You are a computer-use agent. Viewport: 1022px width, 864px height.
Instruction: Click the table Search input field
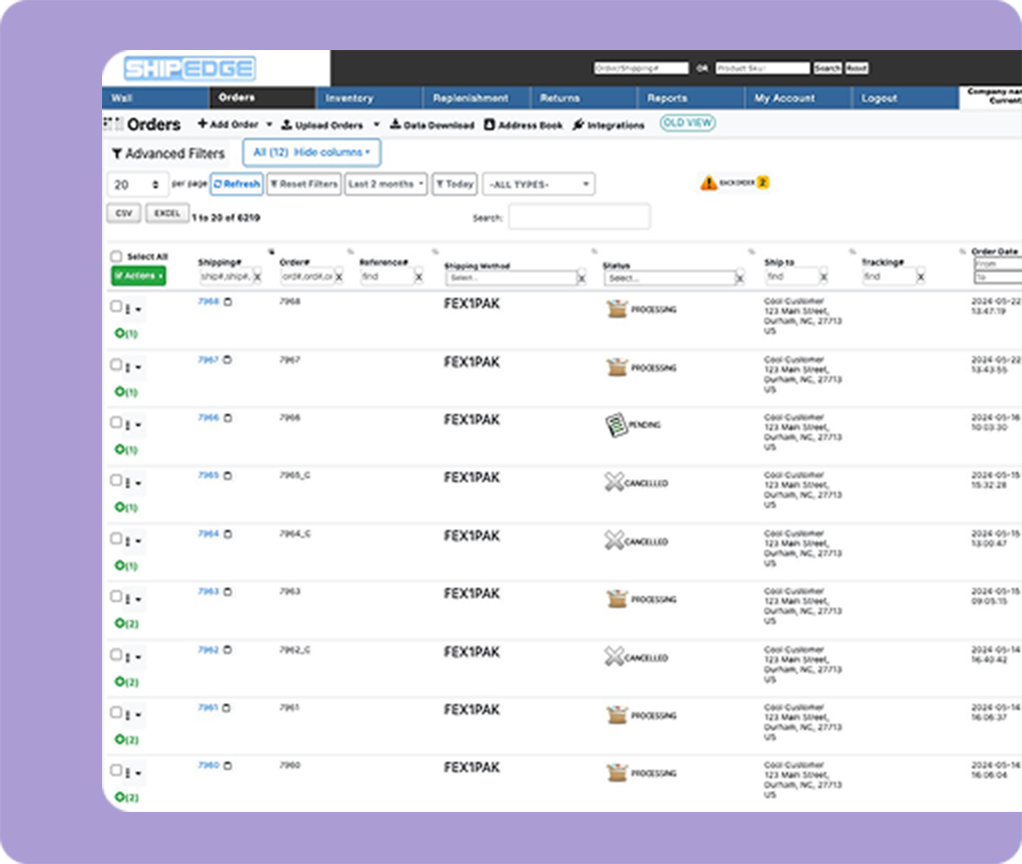579,217
